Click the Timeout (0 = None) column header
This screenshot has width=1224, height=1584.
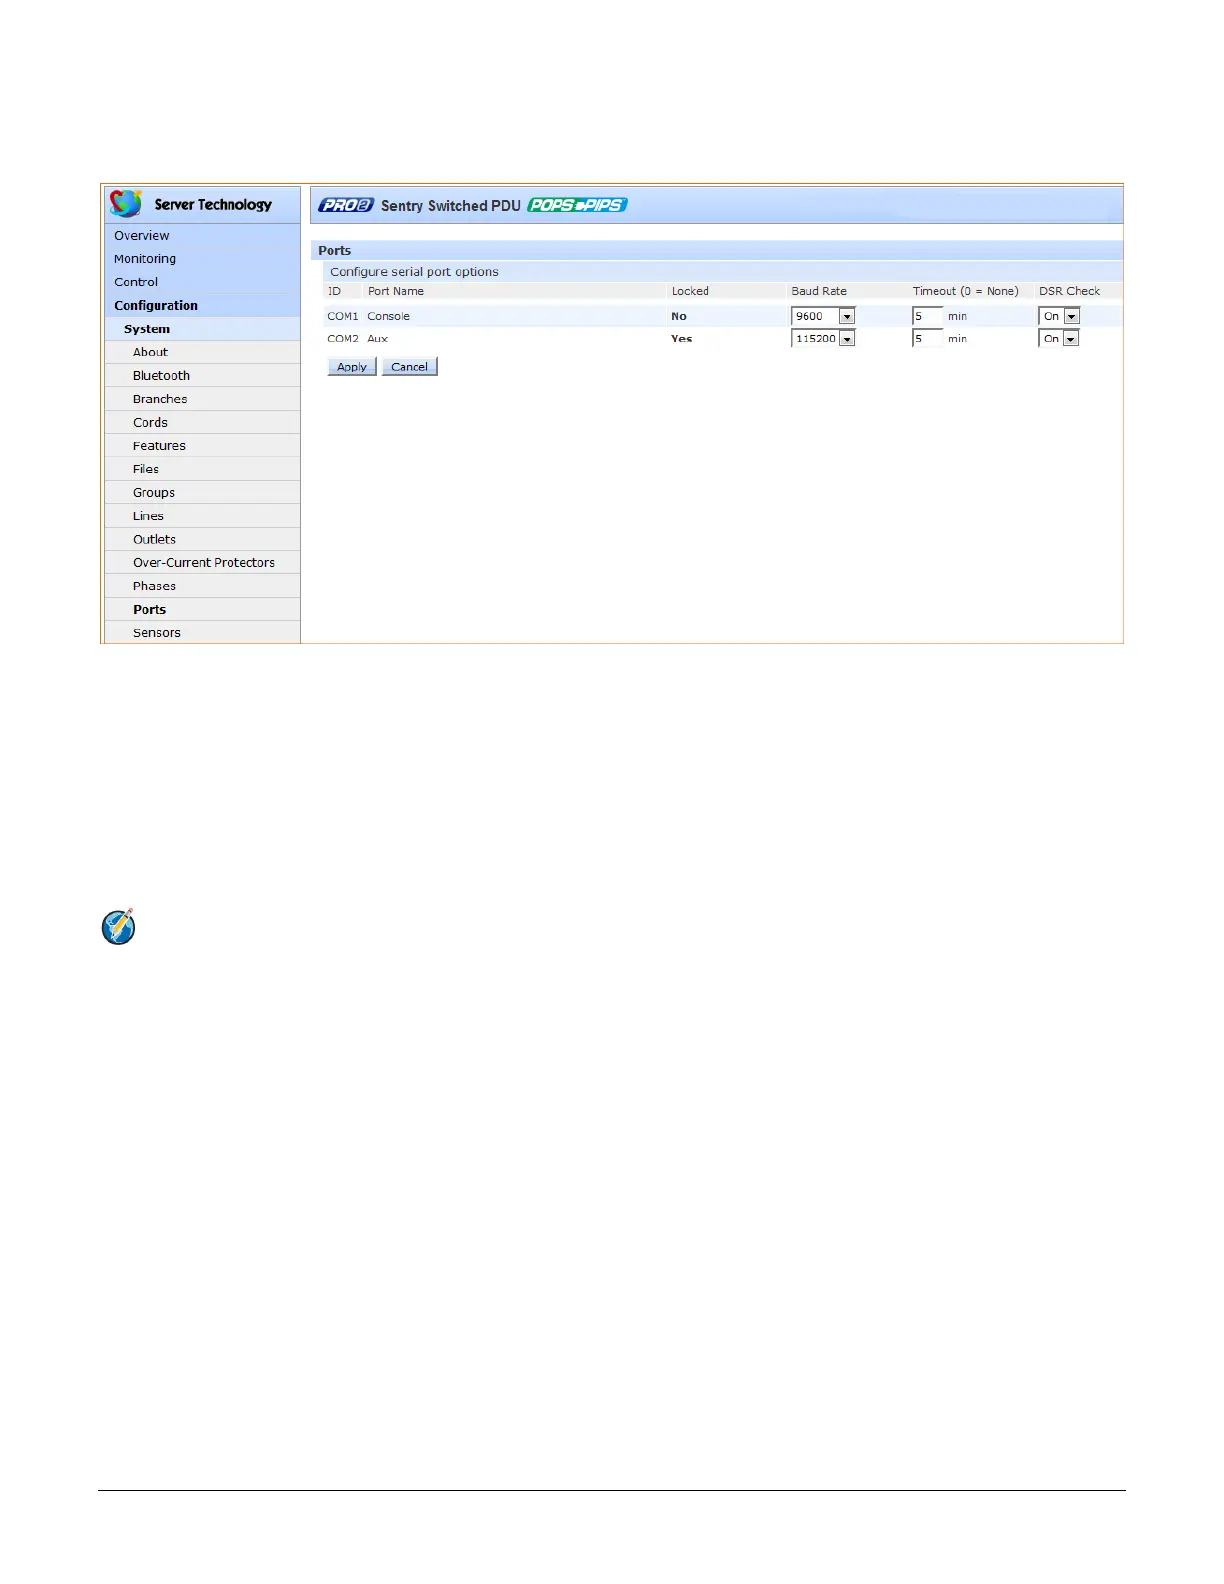(965, 291)
